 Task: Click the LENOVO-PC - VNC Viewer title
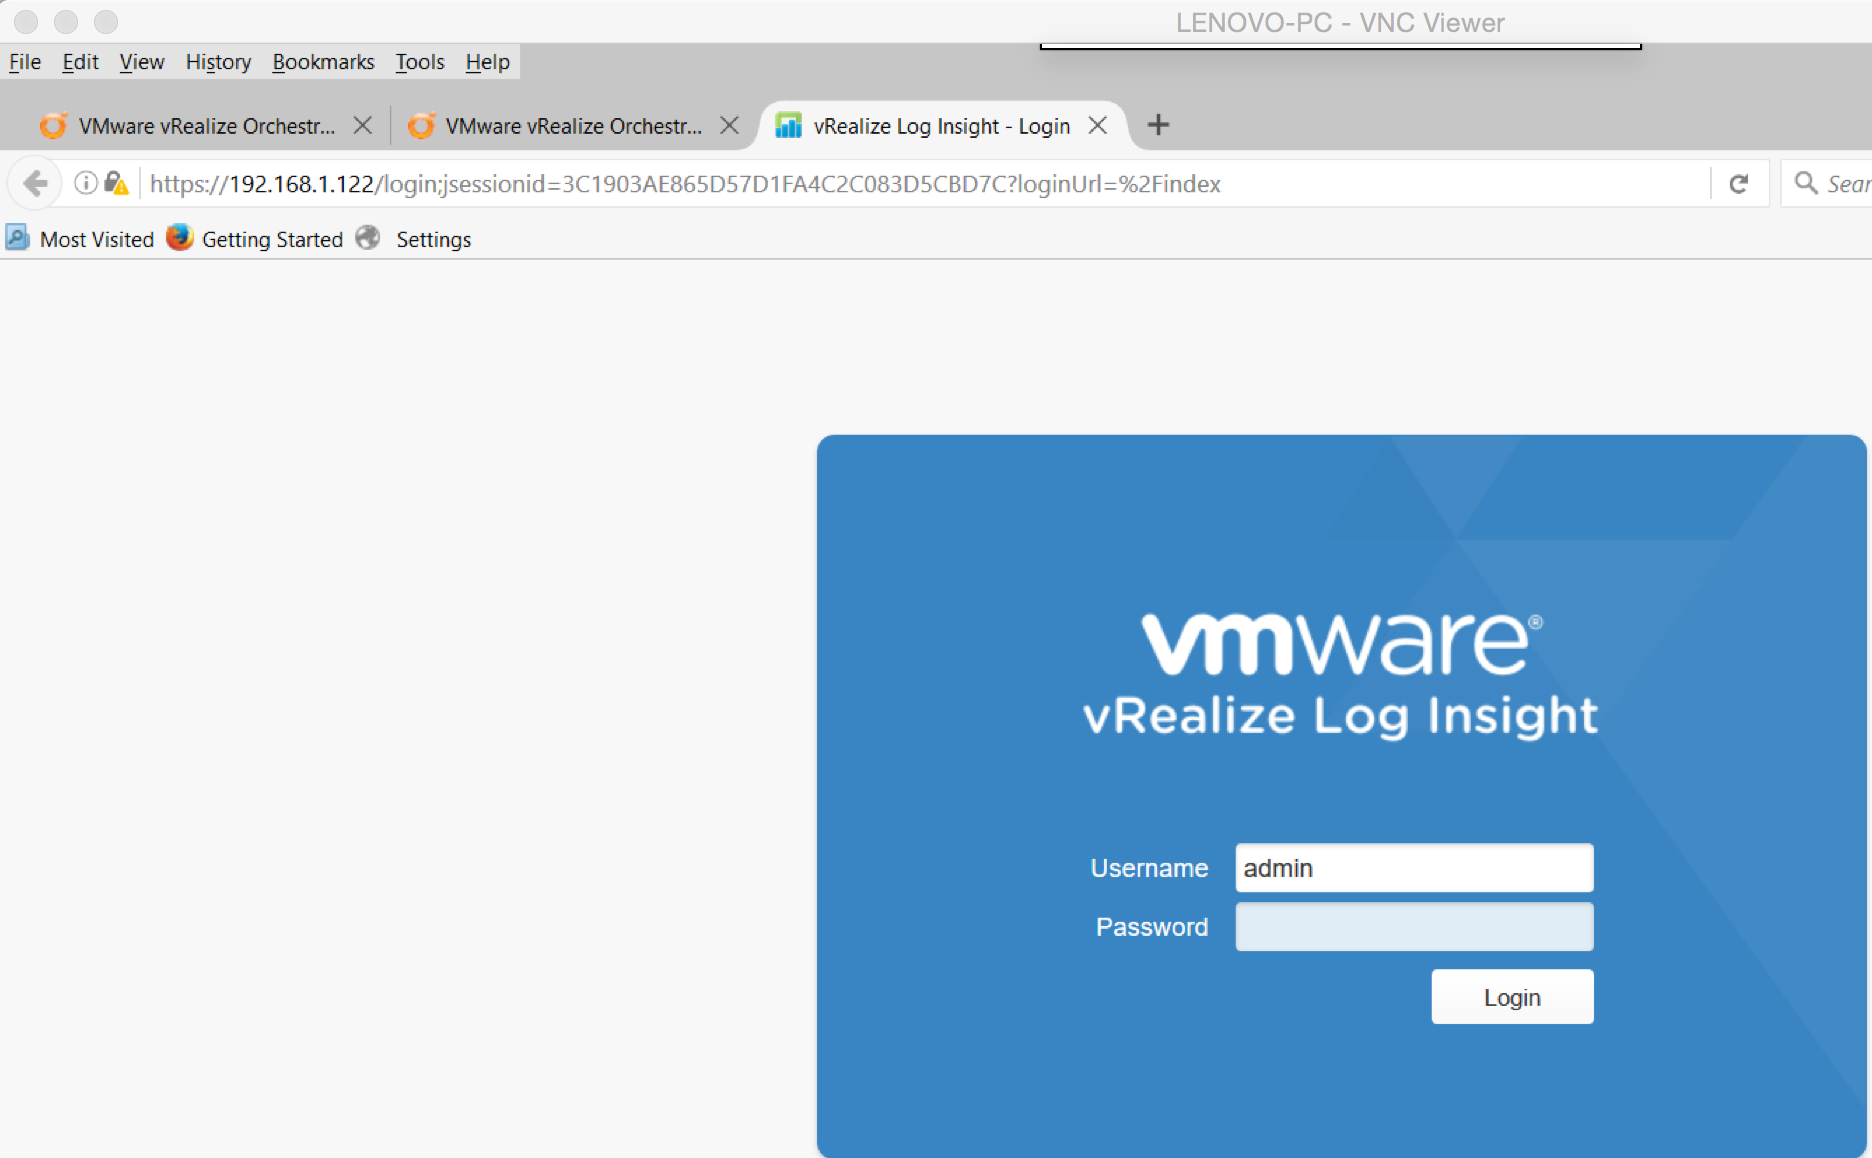click(x=1340, y=23)
